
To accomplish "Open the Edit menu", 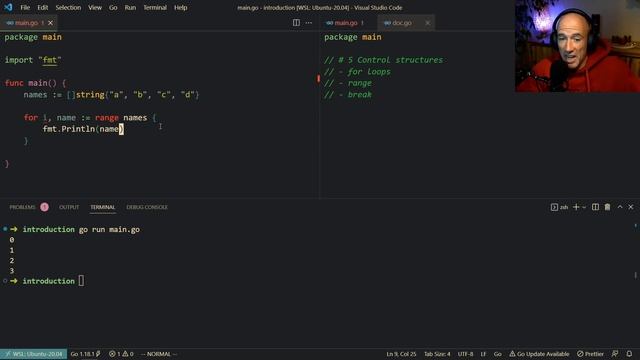I will 42,7.
